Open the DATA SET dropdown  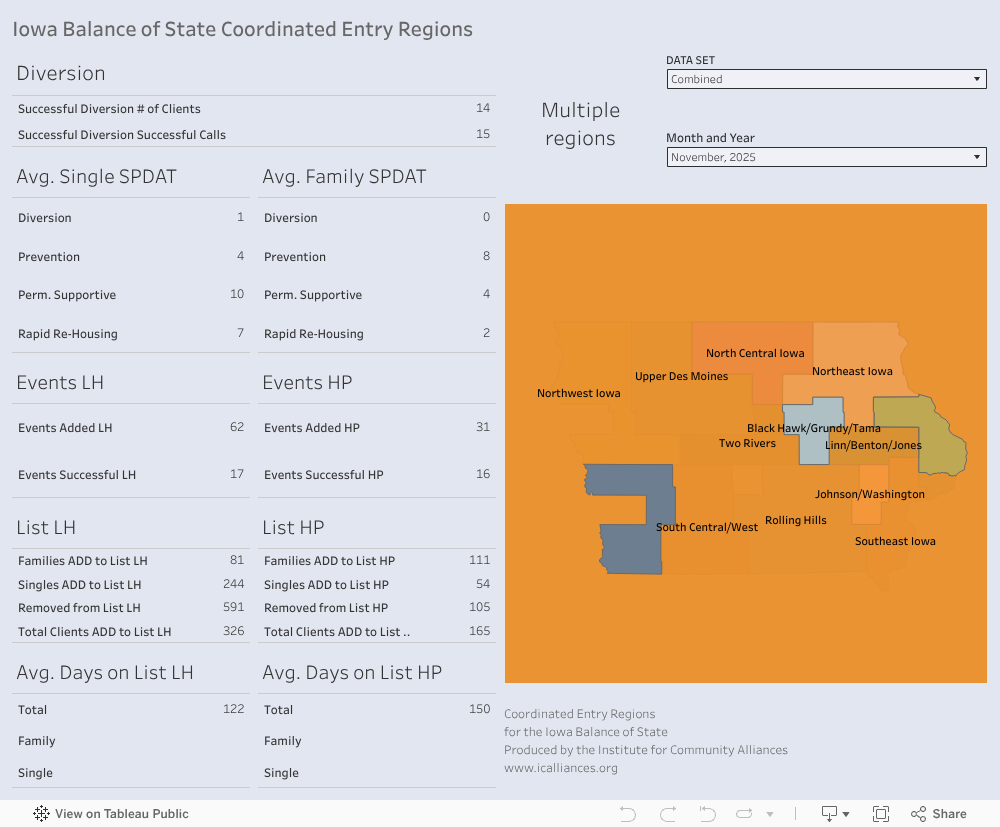click(x=826, y=79)
